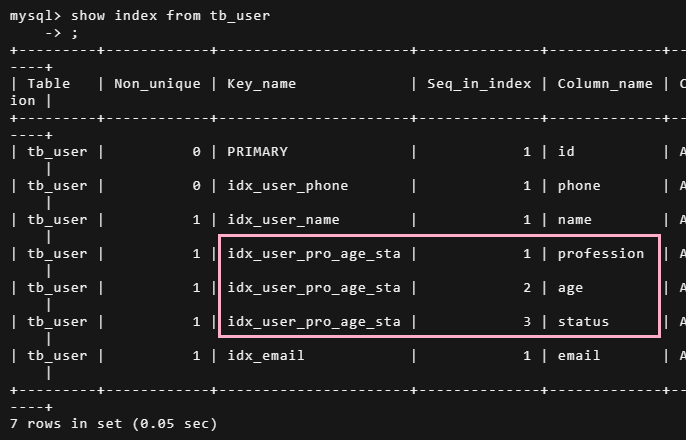
Task: Click the mysql> prompt text
Action: pyautogui.click(x=35, y=16)
